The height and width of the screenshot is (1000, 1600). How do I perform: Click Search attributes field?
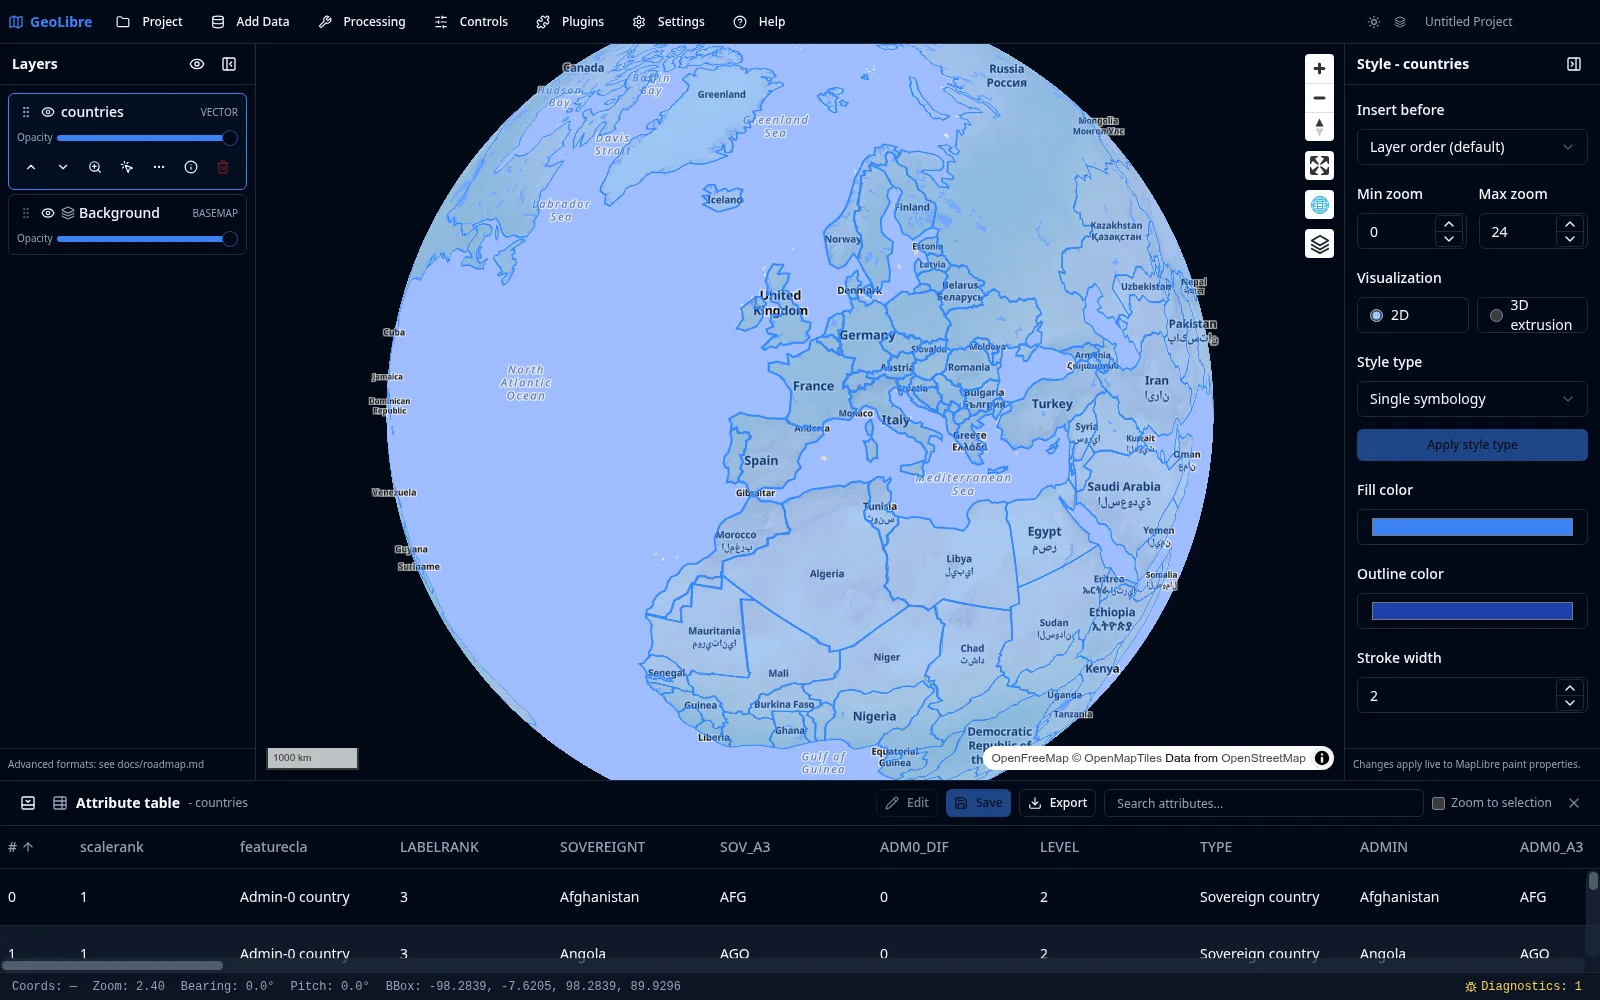[x=1263, y=803]
